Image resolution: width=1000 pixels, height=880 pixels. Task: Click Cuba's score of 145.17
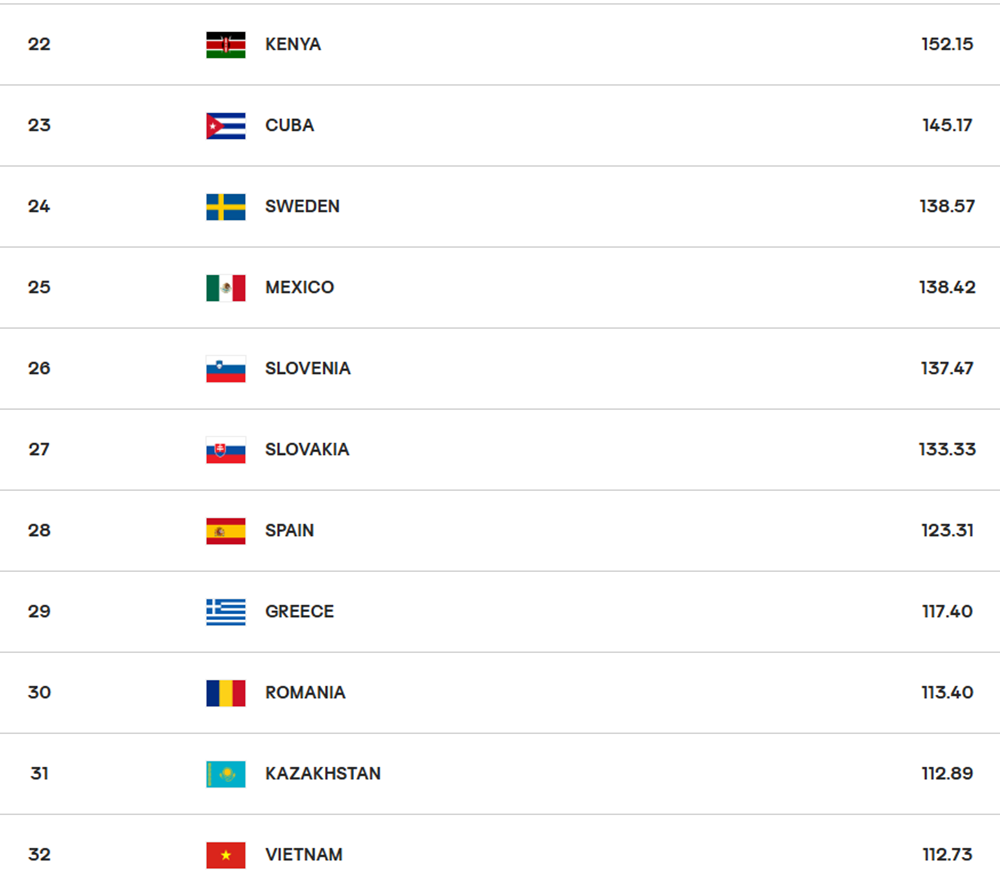tap(947, 126)
